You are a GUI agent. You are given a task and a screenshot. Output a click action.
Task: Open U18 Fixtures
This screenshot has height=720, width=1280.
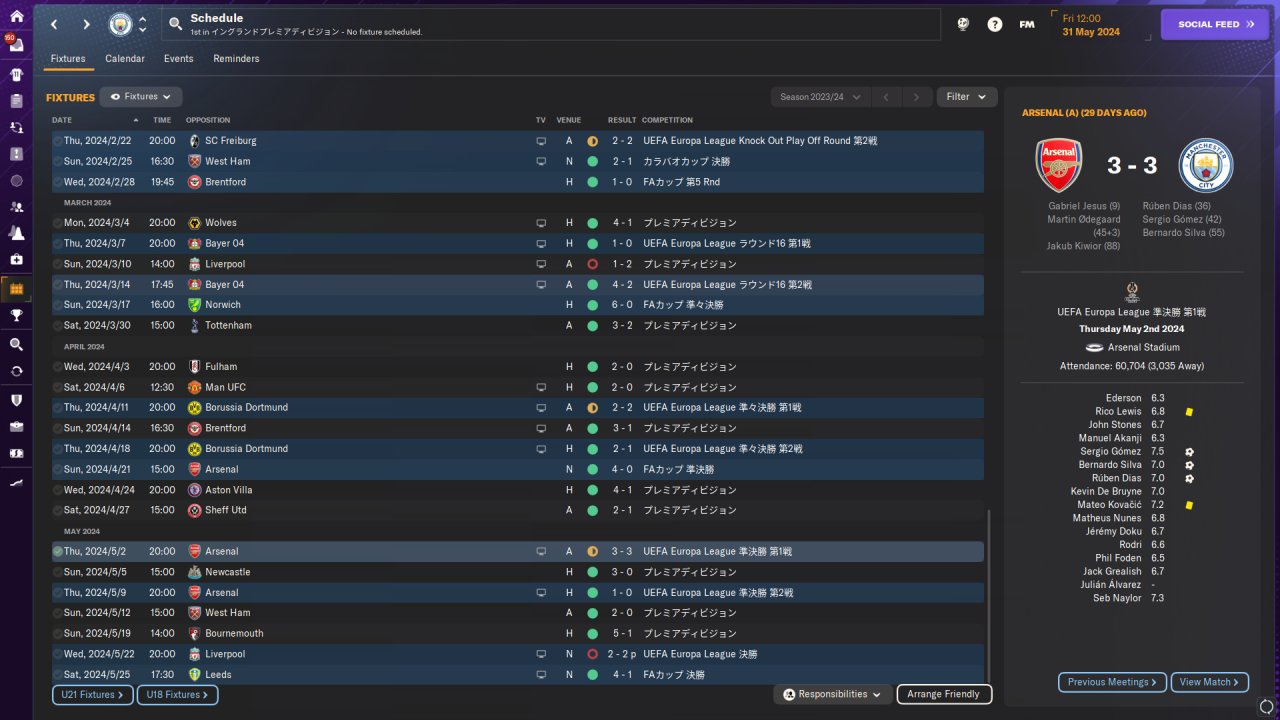click(x=178, y=694)
